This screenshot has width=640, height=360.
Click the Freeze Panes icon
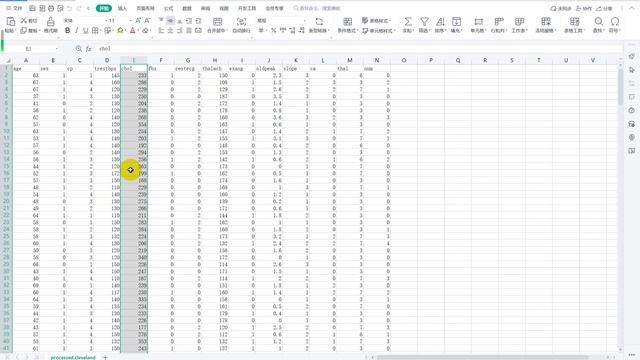point(546,22)
